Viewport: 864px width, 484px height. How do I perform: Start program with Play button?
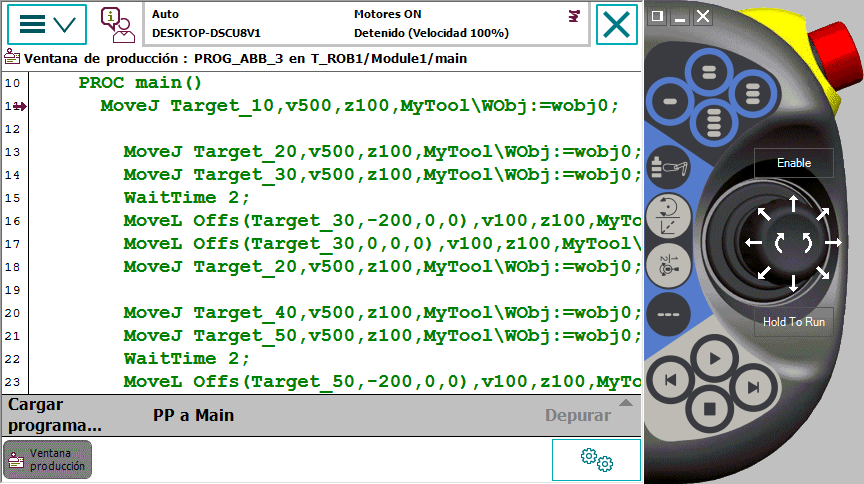tap(715, 359)
